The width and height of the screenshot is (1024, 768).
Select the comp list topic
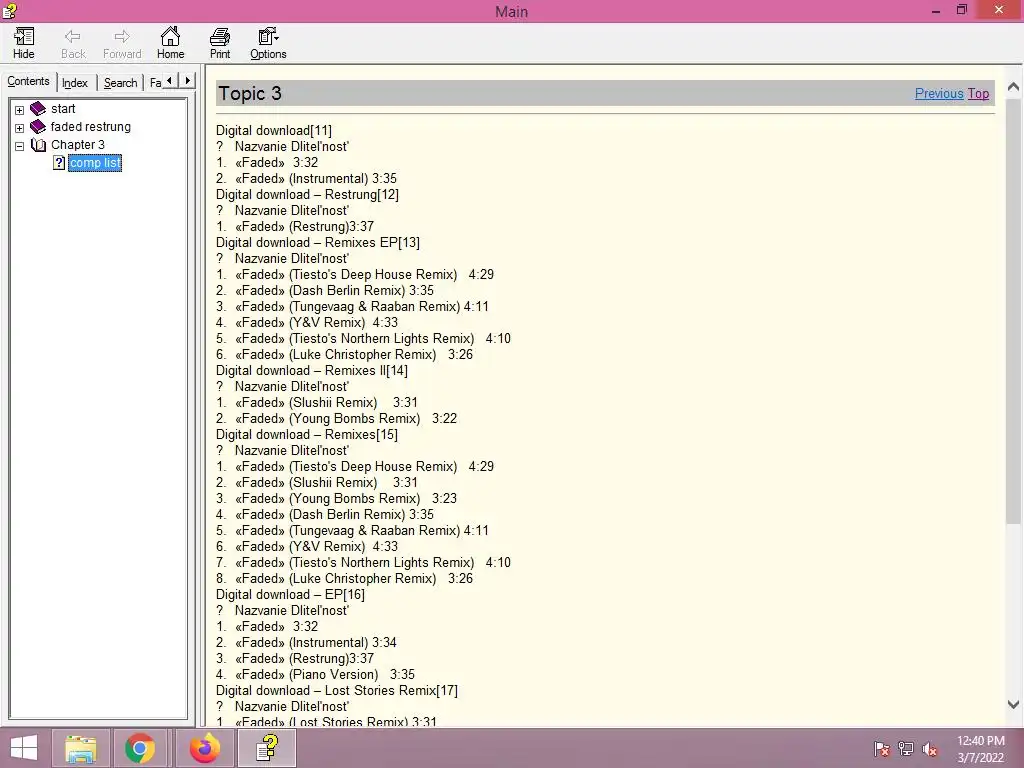tap(95, 163)
